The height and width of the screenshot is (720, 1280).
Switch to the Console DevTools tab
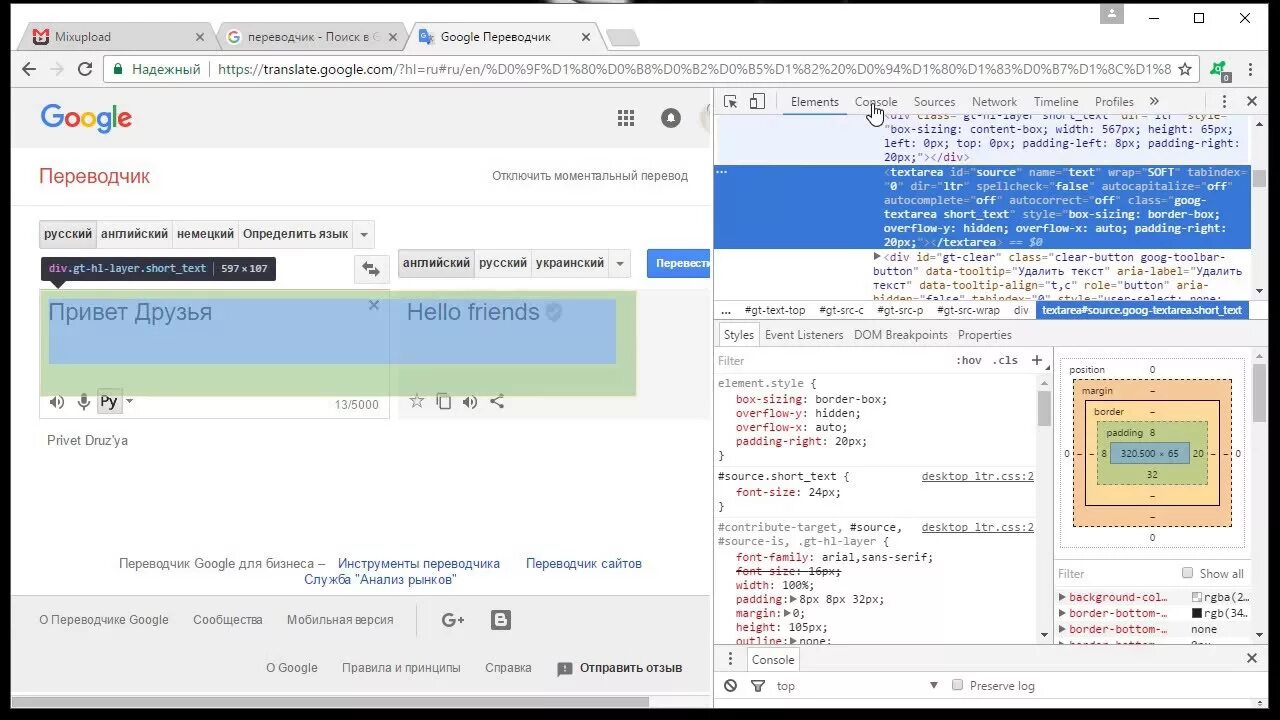[876, 101]
